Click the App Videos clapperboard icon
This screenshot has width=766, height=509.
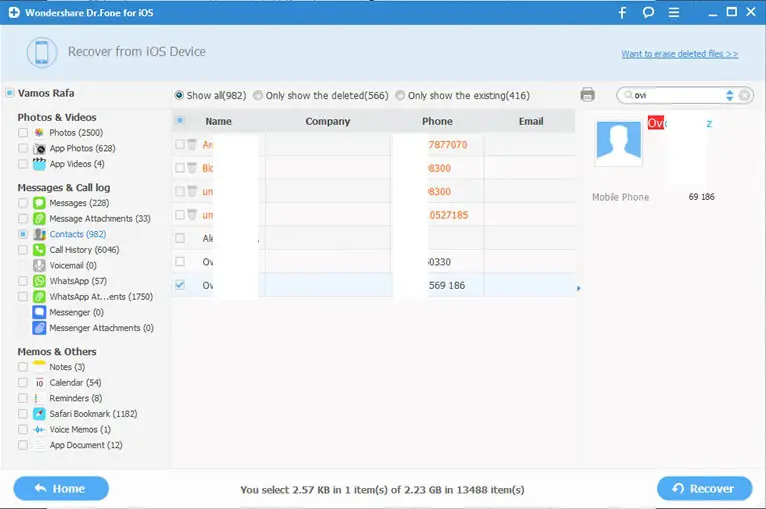(x=39, y=164)
